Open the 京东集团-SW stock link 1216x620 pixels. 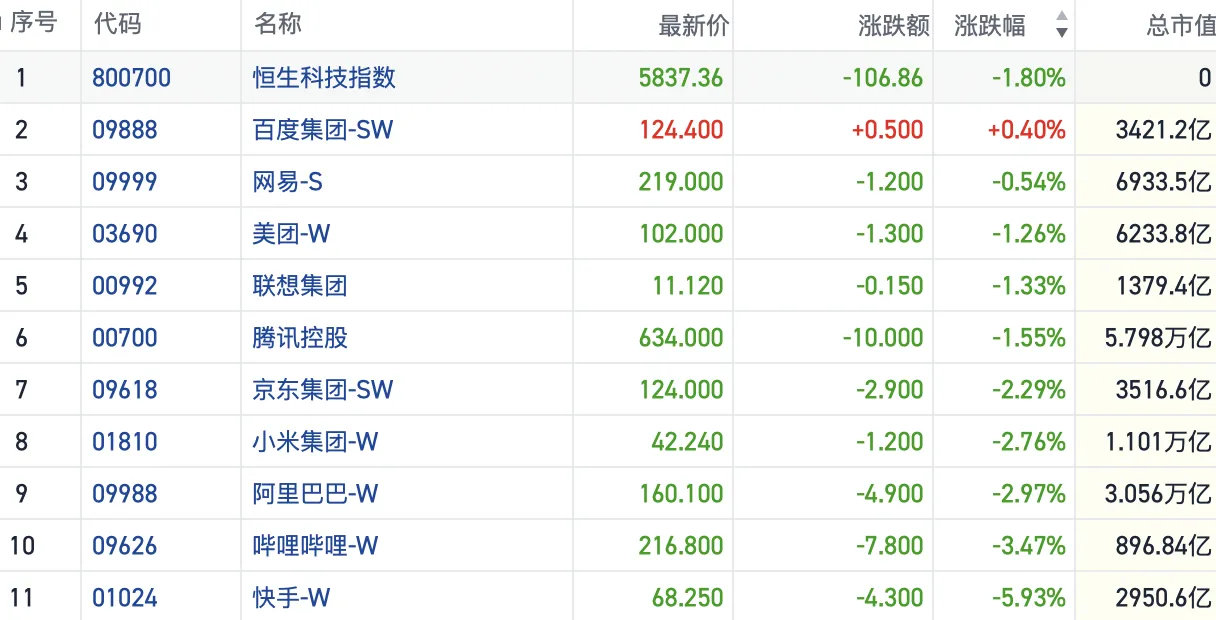(x=323, y=390)
